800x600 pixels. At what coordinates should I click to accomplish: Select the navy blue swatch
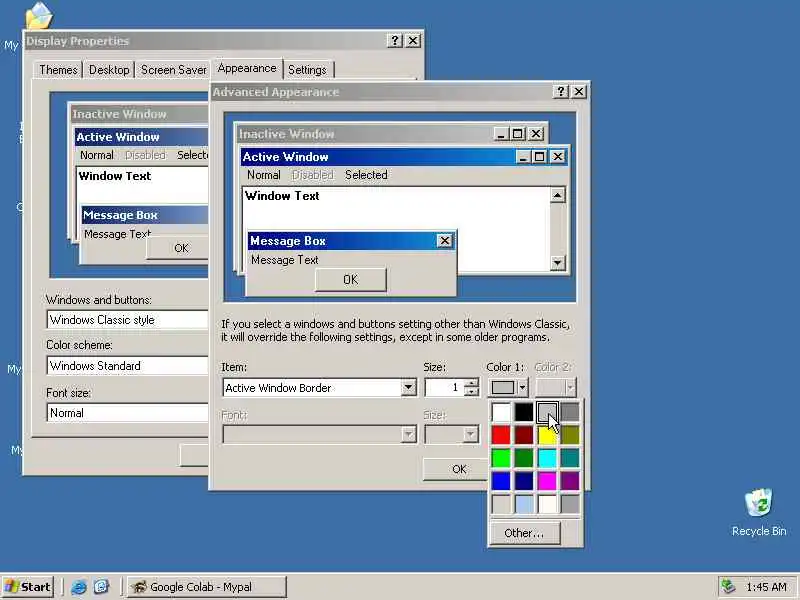pos(523,481)
